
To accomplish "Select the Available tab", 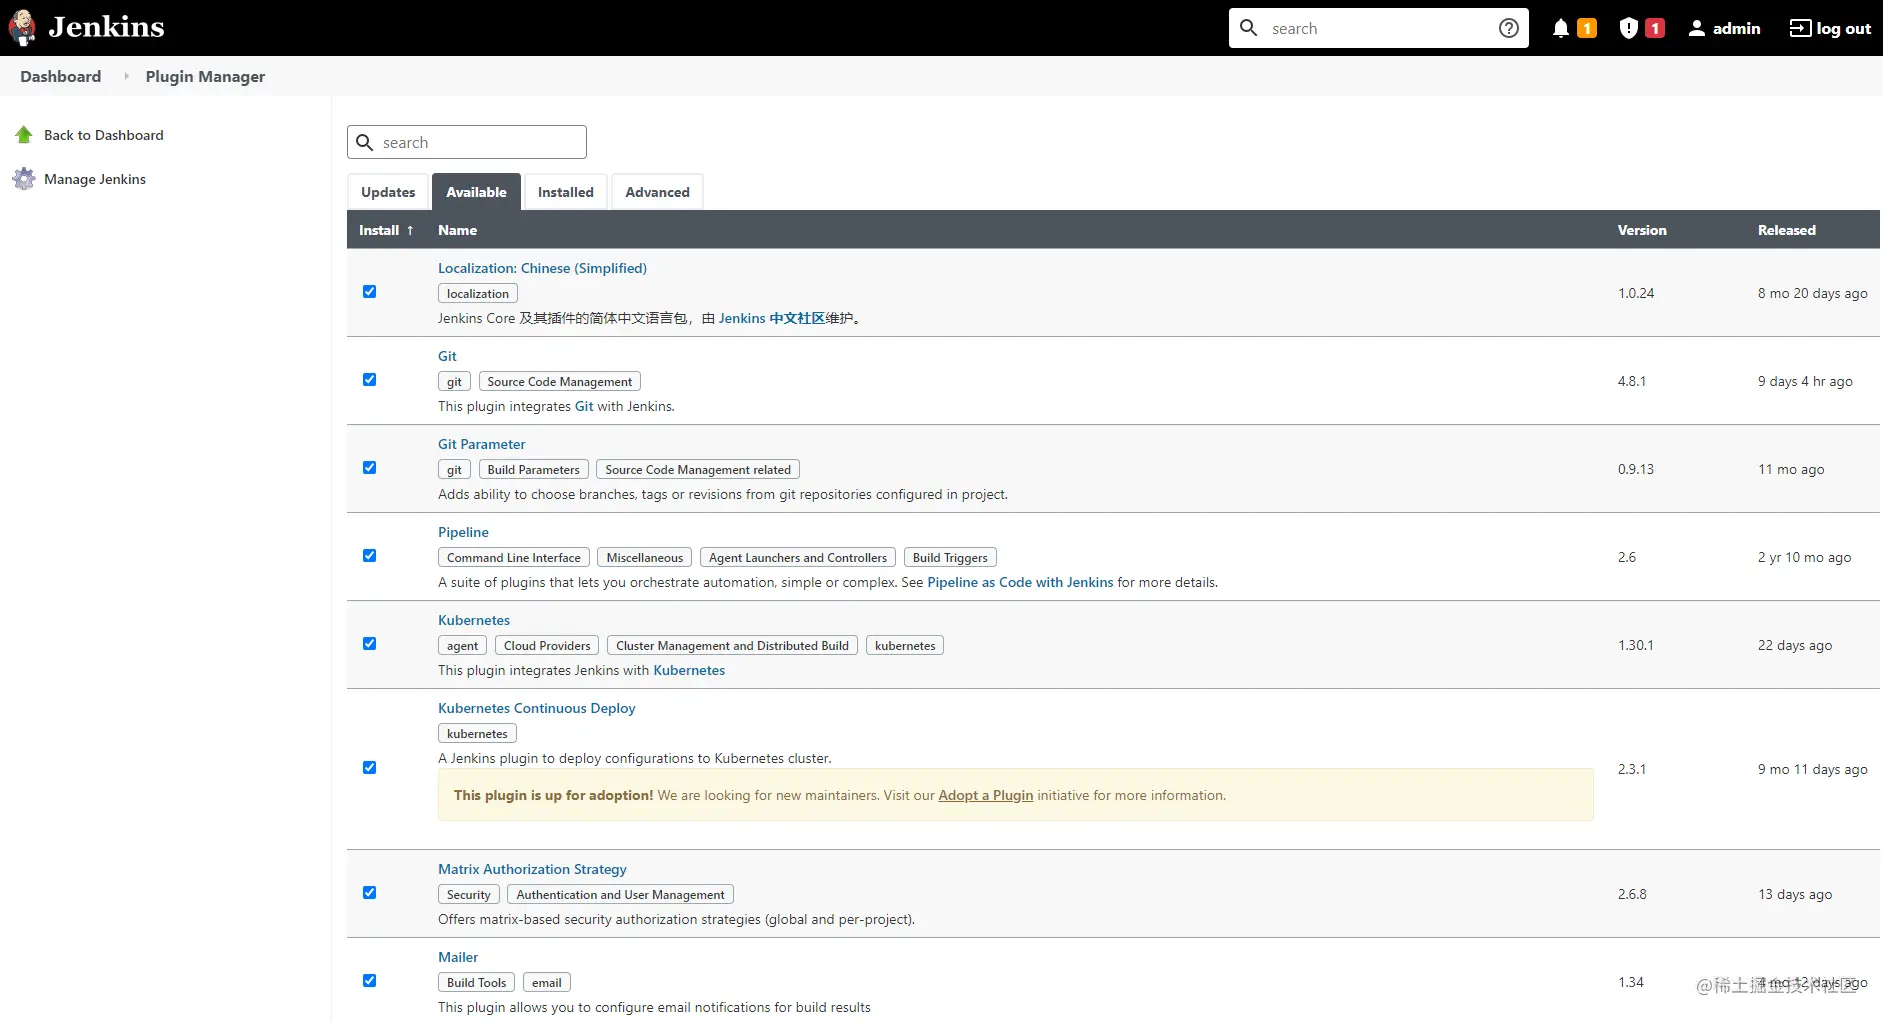I will pyautogui.click(x=476, y=192).
